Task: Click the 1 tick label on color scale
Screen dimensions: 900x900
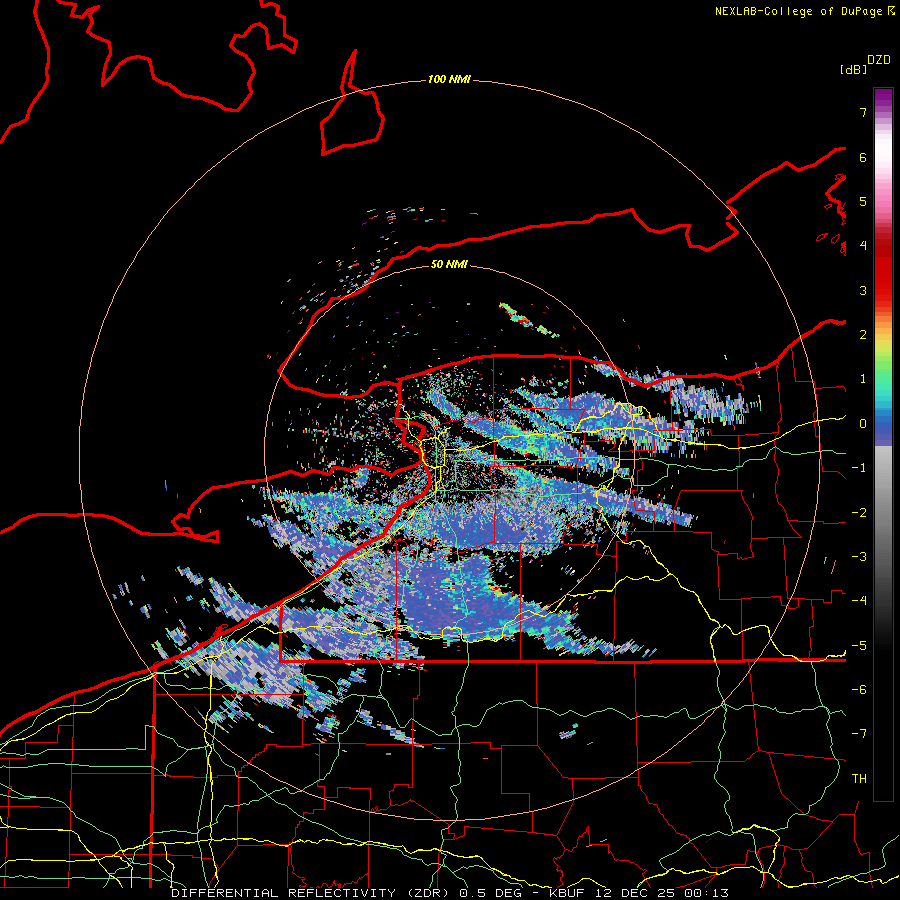Action: 863,379
